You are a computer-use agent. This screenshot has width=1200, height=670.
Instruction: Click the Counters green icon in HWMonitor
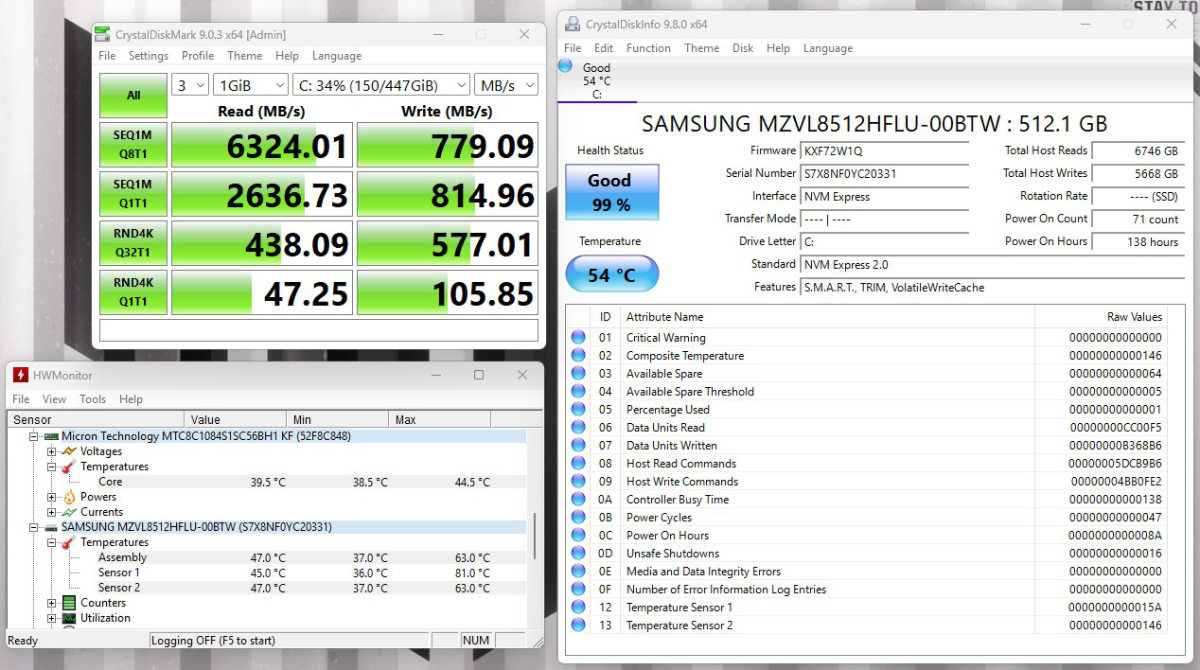69,603
